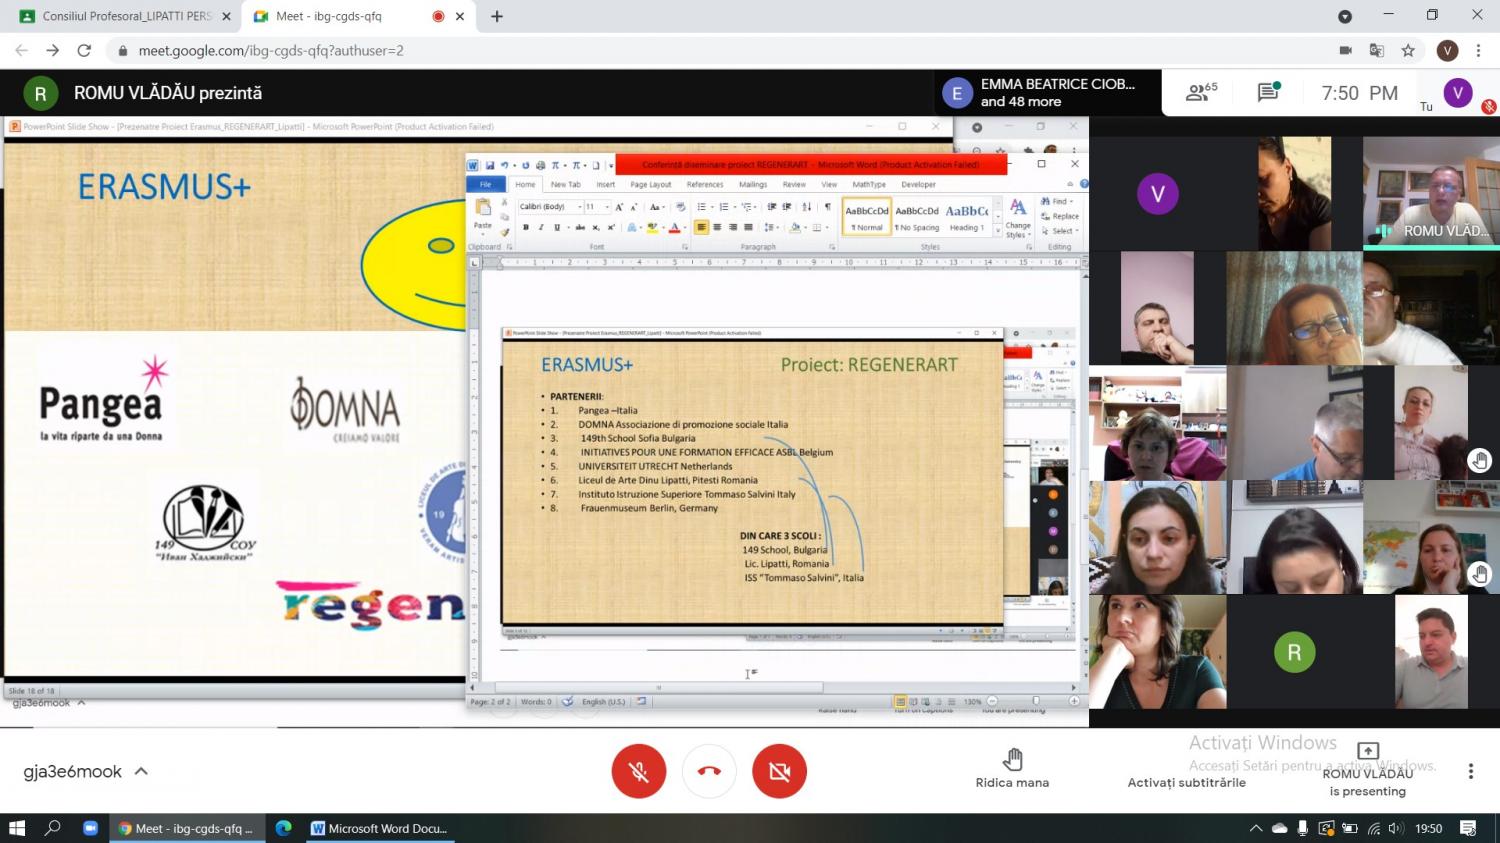Image resolution: width=1500 pixels, height=843 pixels.
Task: Switch to Page Layout tab in Word
Action: click(x=651, y=184)
